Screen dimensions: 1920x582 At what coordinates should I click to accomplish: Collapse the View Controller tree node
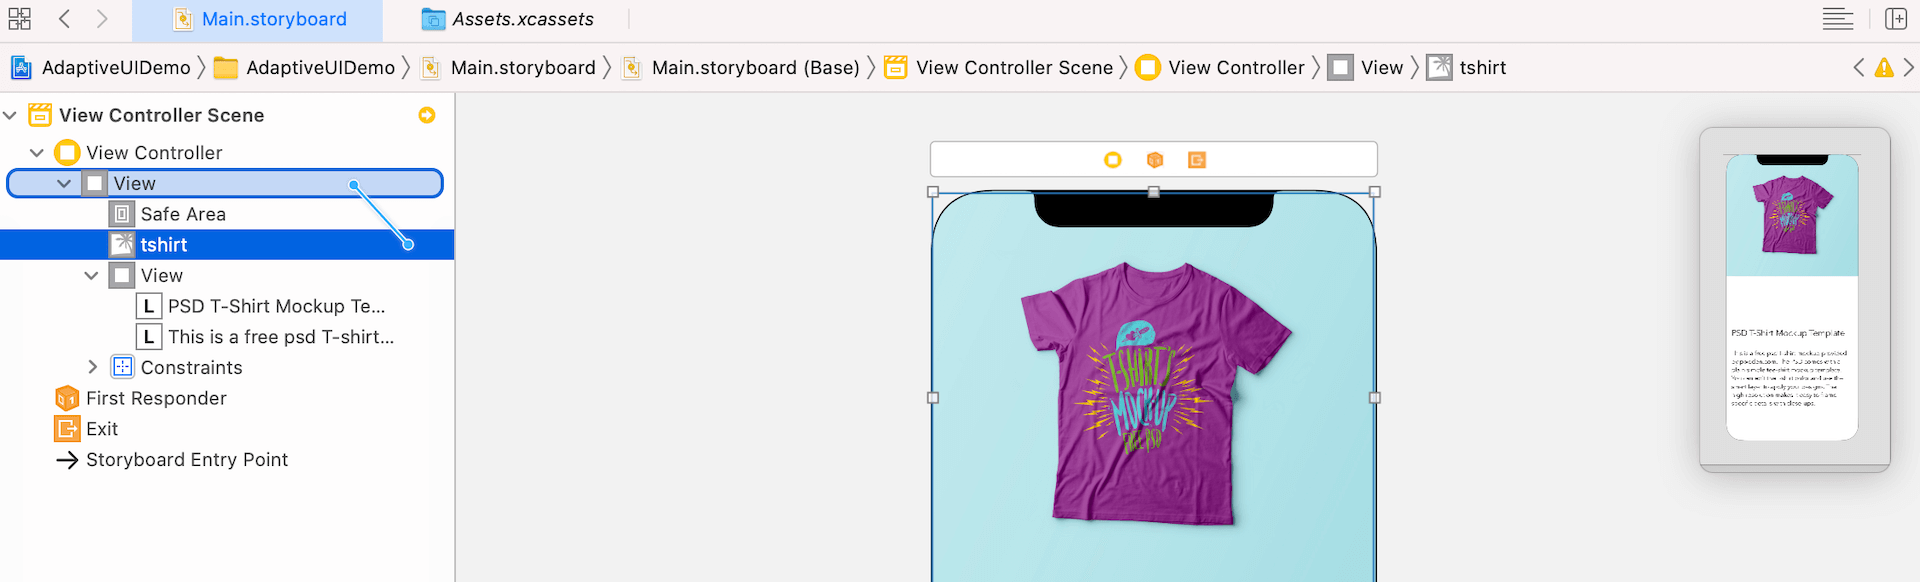pos(37,153)
